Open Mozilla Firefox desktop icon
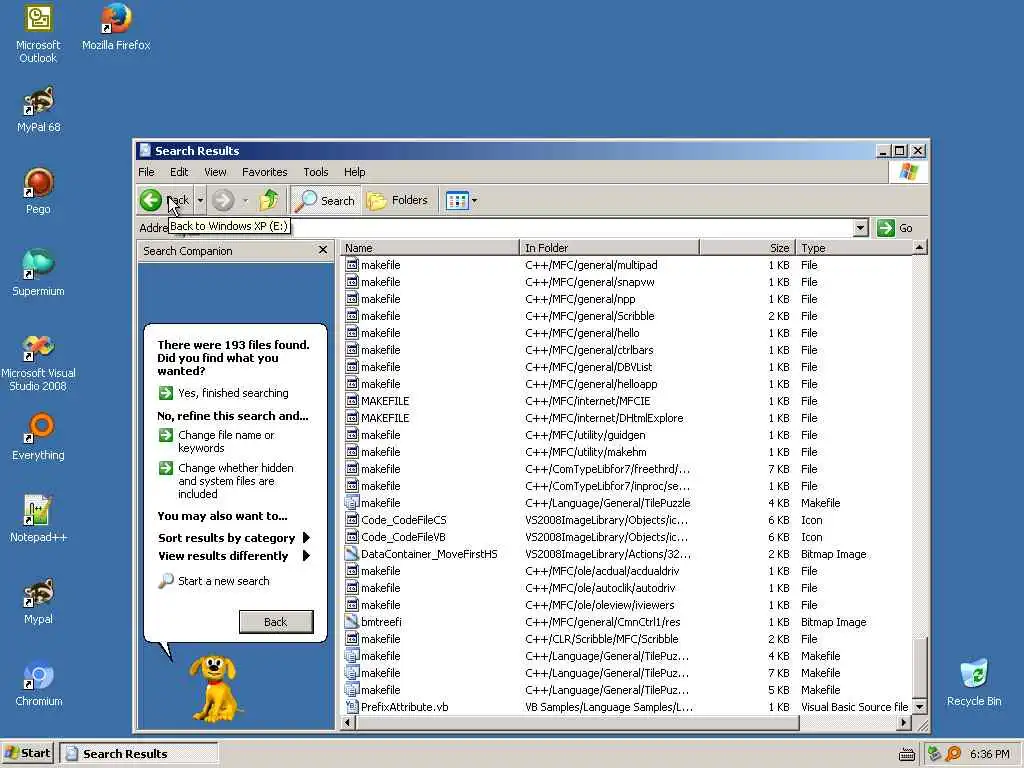Image resolution: width=1024 pixels, height=768 pixels. coord(116,27)
